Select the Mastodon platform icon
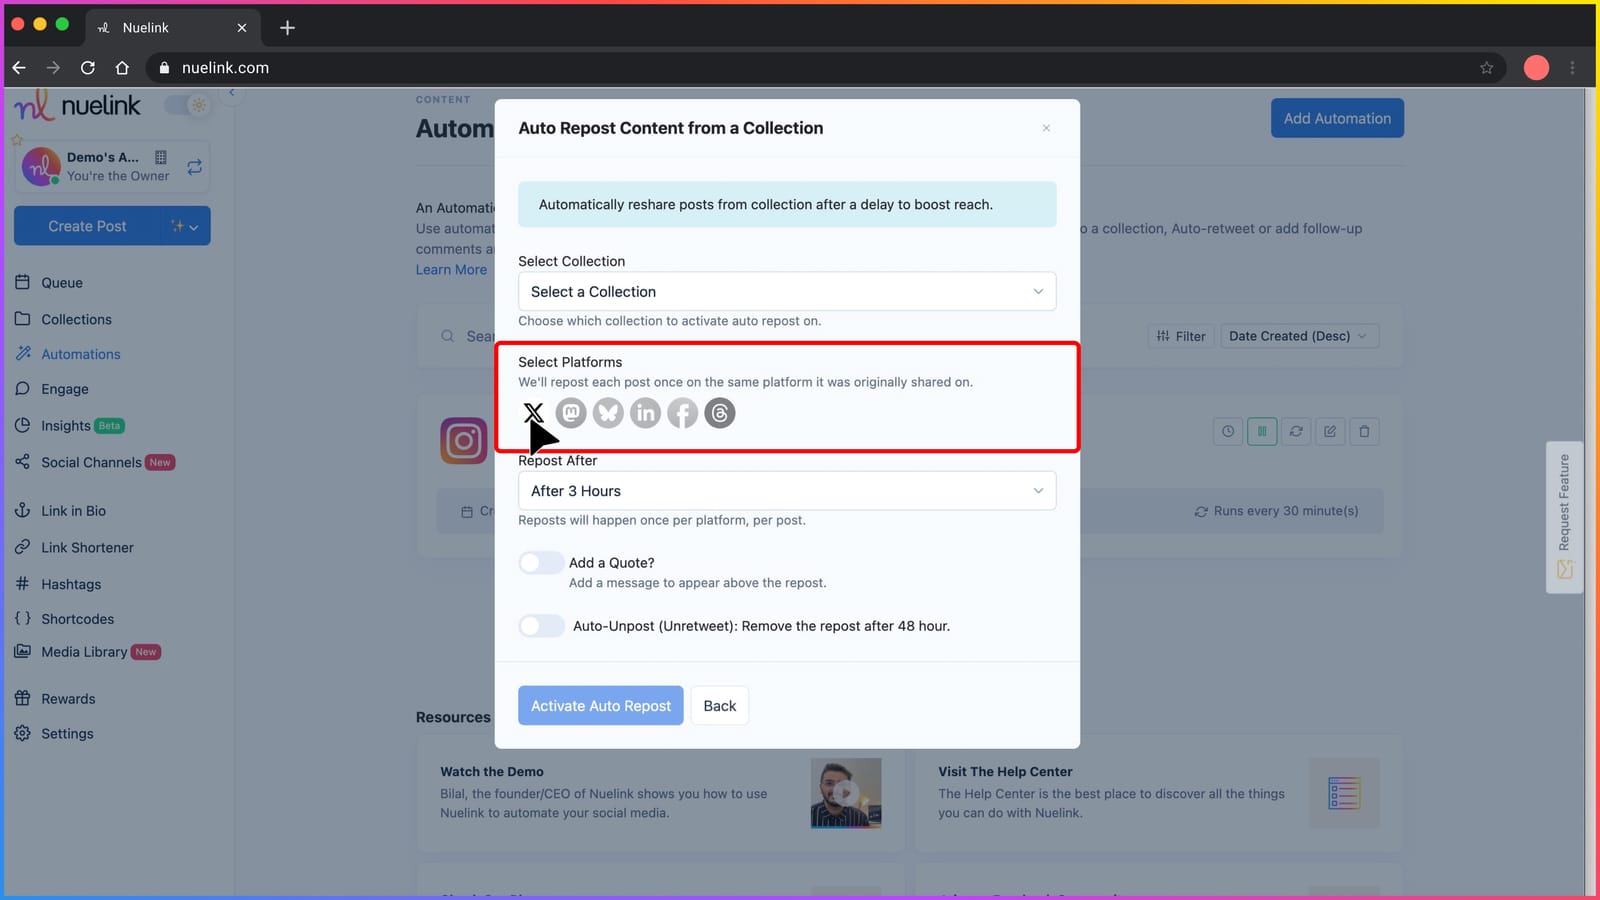The height and width of the screenshot is (900, 1600). coord(570,412)
